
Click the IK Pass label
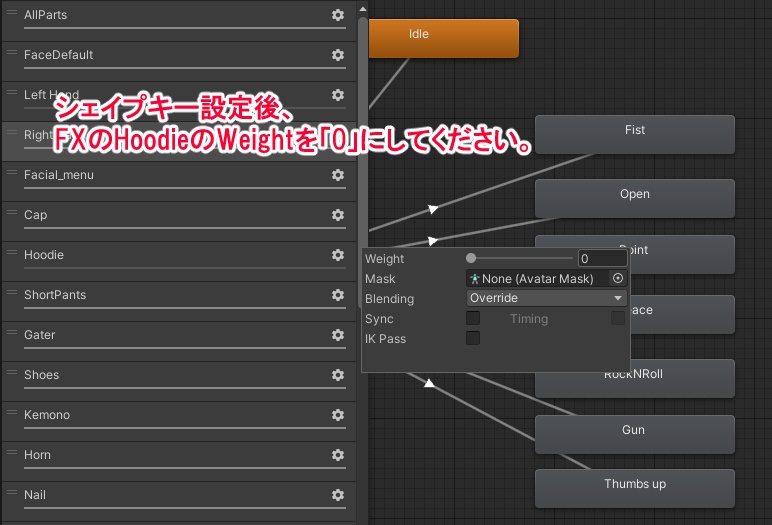click(386, 339)
